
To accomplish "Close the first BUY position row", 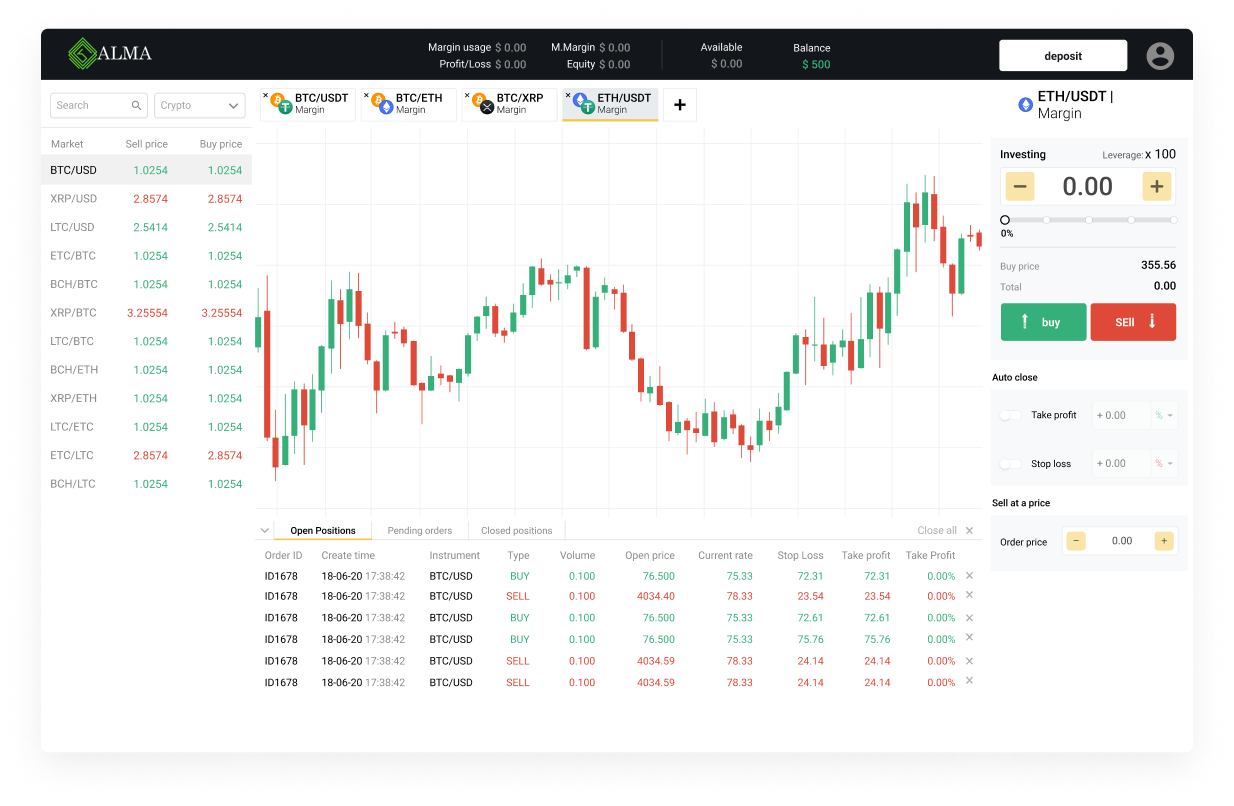I will [x=968, y=576].
